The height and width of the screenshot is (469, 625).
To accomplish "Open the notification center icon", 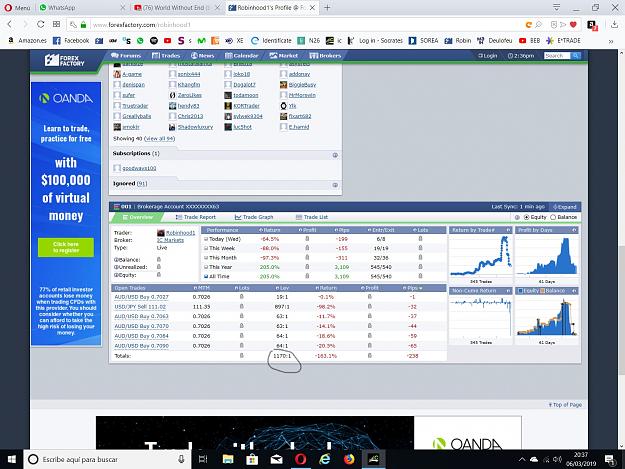I will pyautogui.click(x=609, y=459).
